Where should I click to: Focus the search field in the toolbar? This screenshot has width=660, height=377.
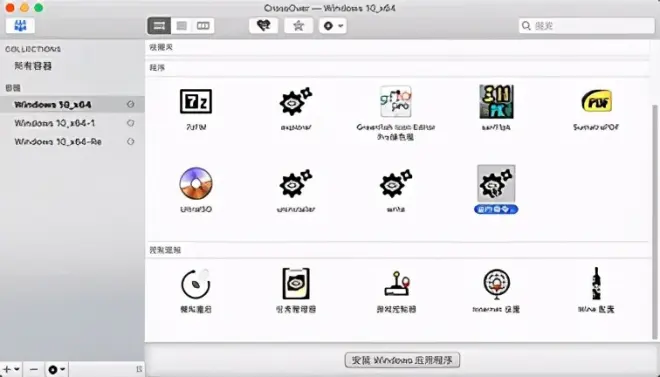click(586, 26)
